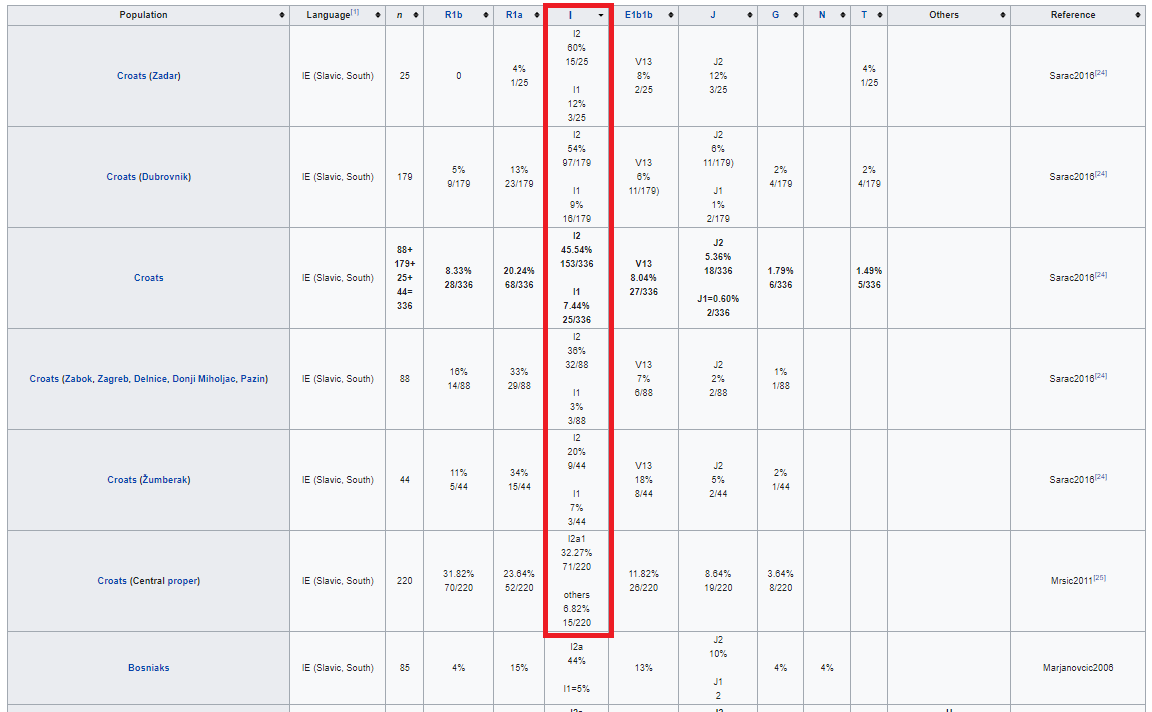
Task: Sort using arrows beside the E1b1b header
Action: tap(670, 15)
